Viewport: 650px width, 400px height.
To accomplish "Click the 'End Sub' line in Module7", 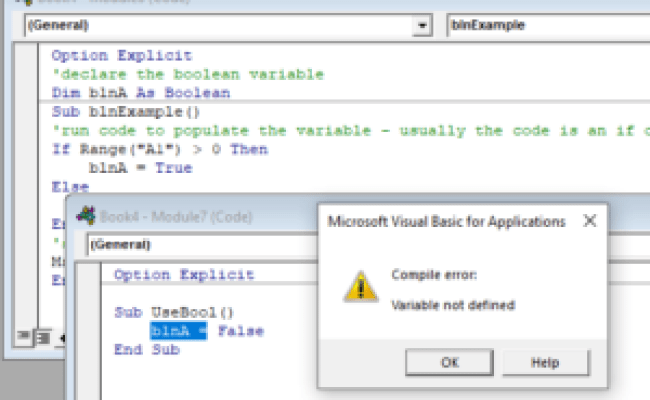I will [x=147, y=349].
